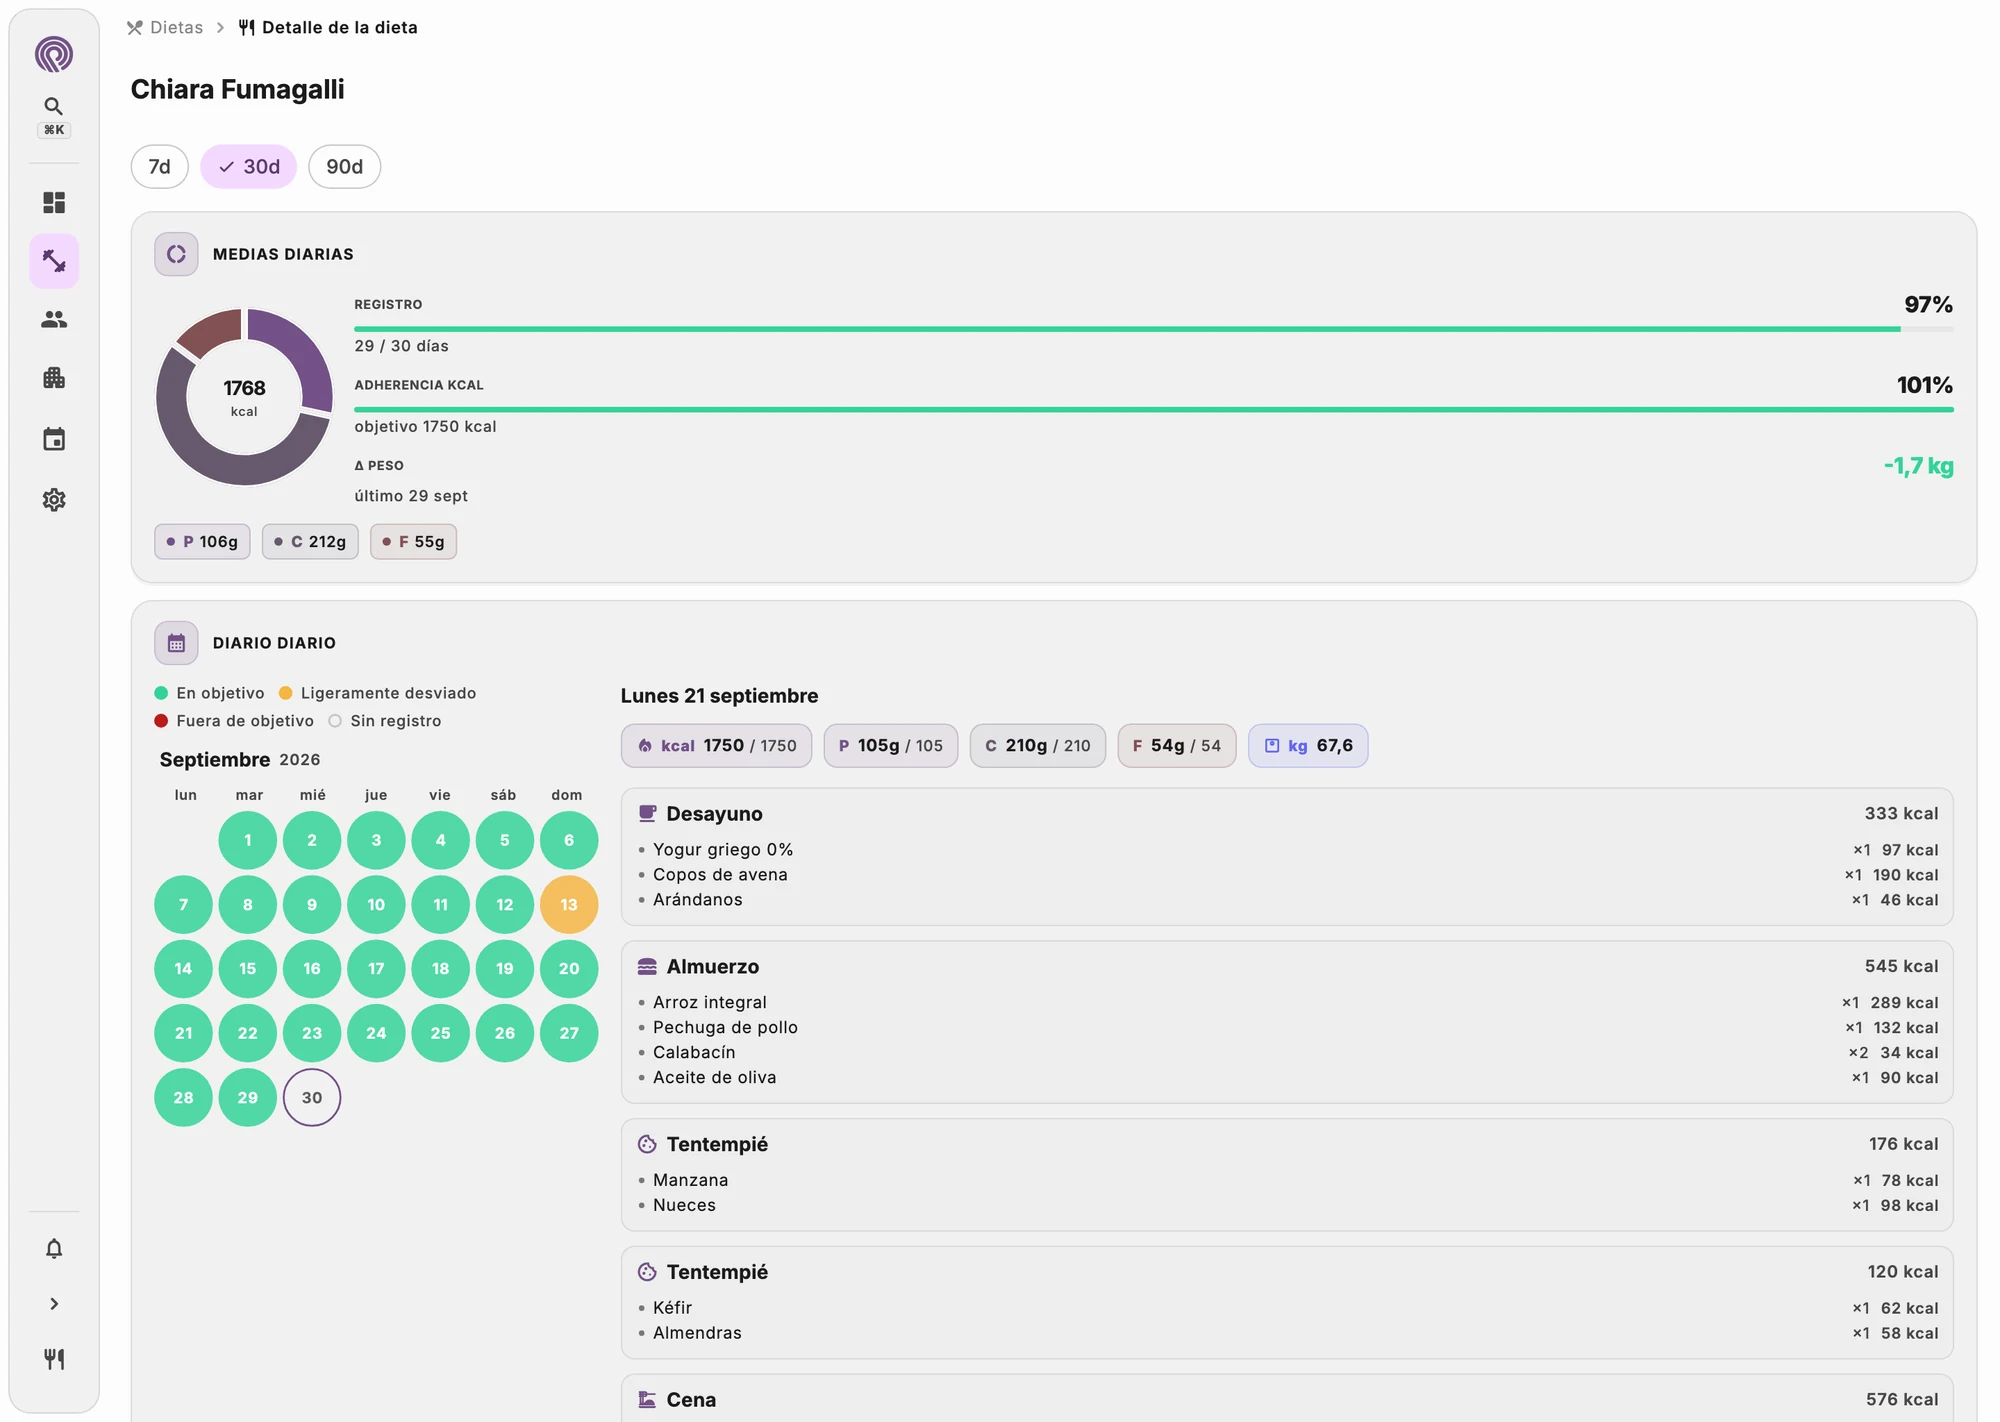Select day 30 in the calendar
This screenshot has width=2000, height=1422.
point(312,1098)
